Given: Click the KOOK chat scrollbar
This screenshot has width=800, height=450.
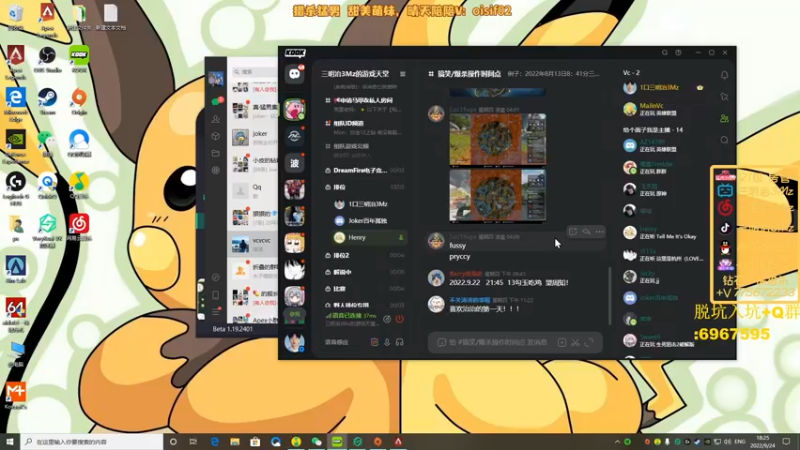Looking at the screenshot, I should [x=610, y=296].
